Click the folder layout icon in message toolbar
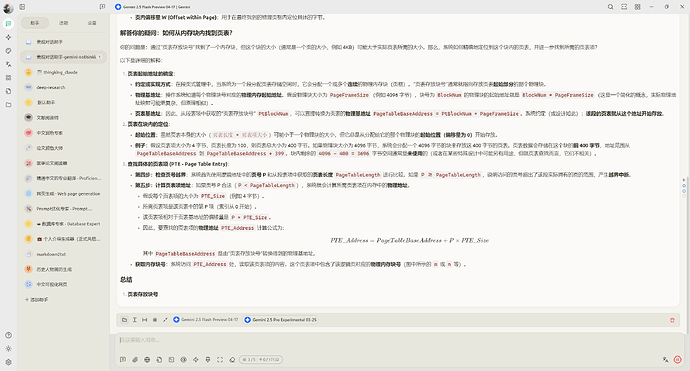The image size is (690, 371). 125,320
